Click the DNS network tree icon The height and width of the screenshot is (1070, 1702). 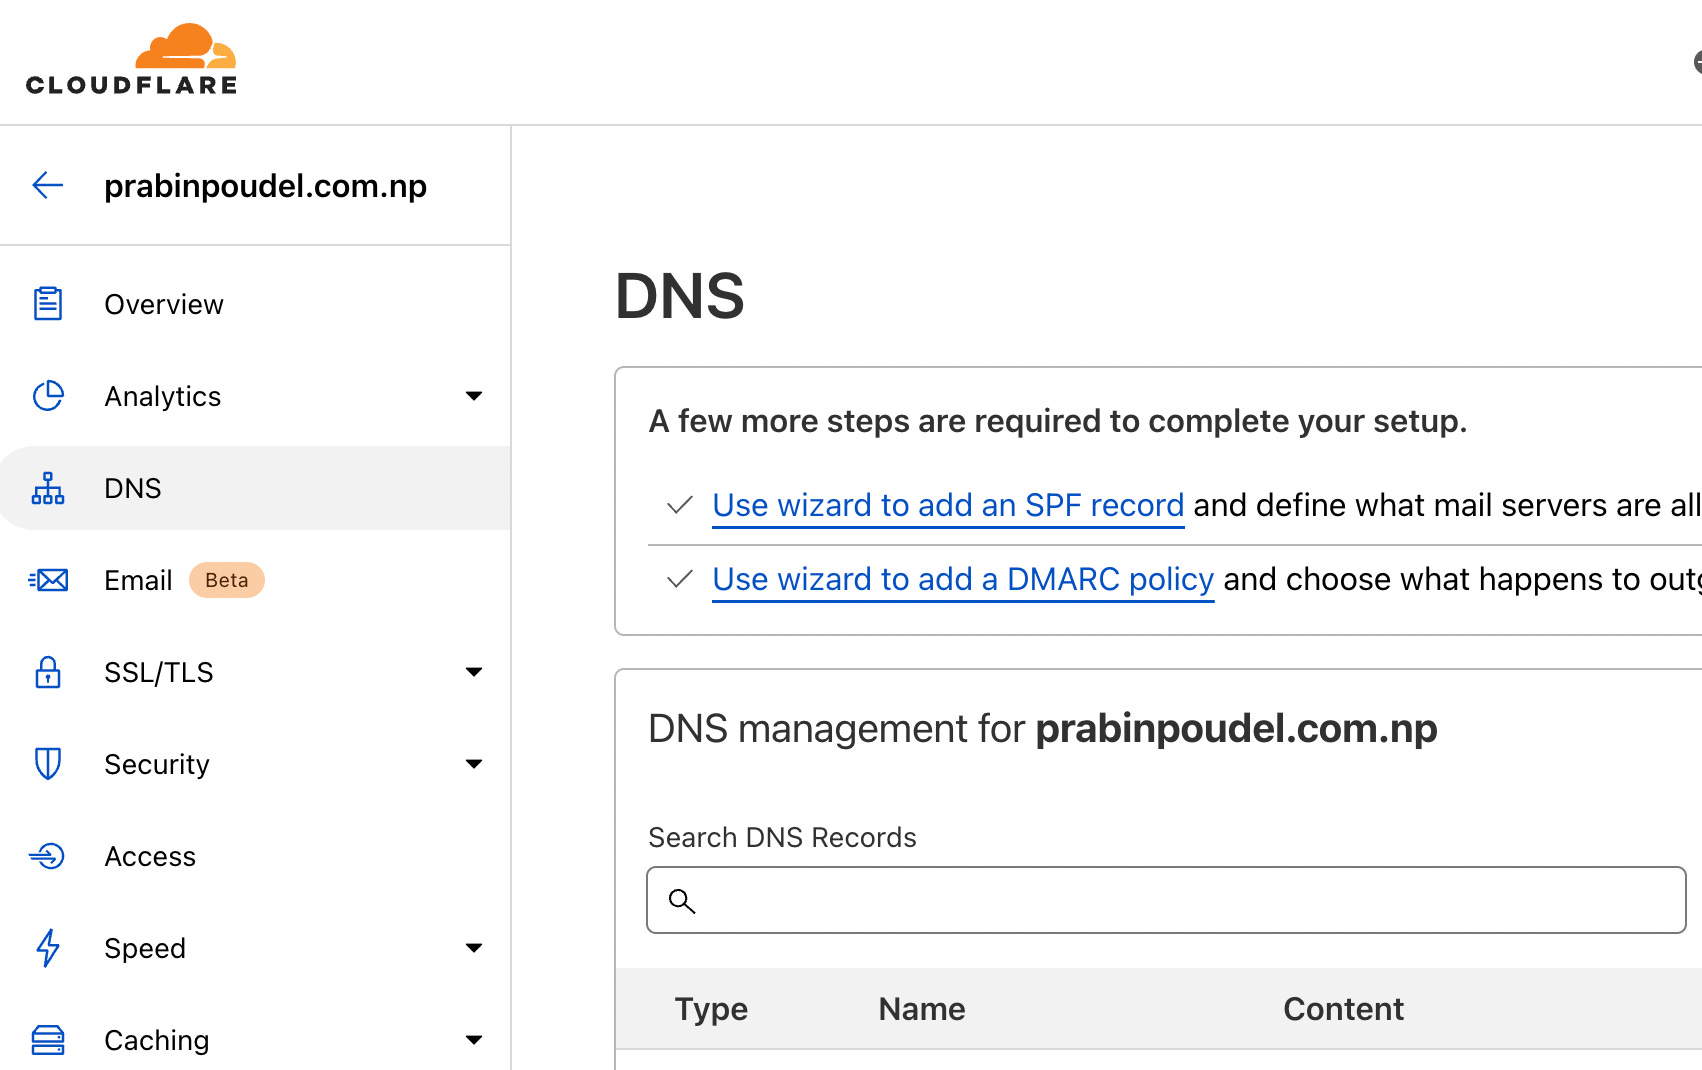(x=48, y=488)
